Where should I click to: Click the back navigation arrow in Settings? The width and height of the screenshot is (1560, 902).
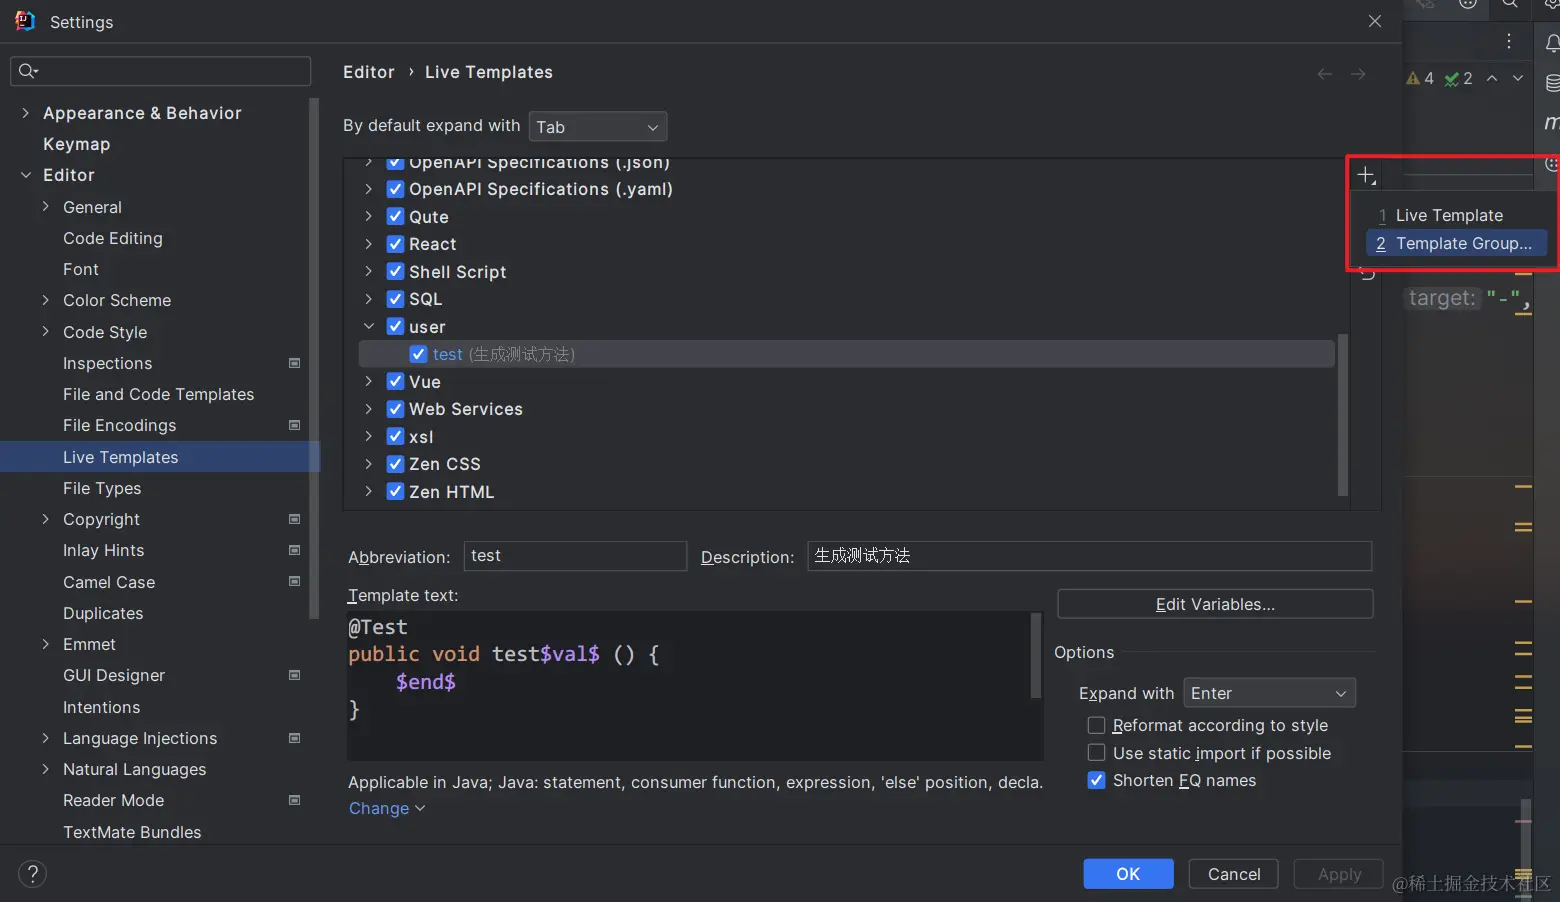(x=1325, y=74)
